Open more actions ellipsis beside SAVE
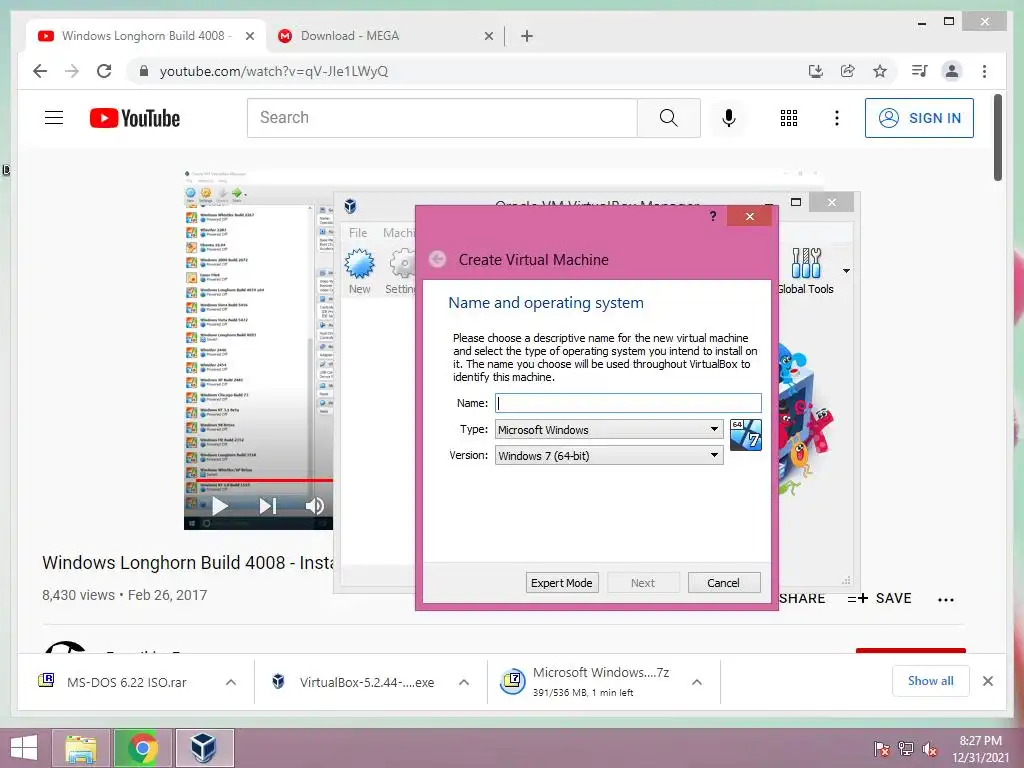Image resolution: width=1024 pixels, height=768 pixels. 946,599
